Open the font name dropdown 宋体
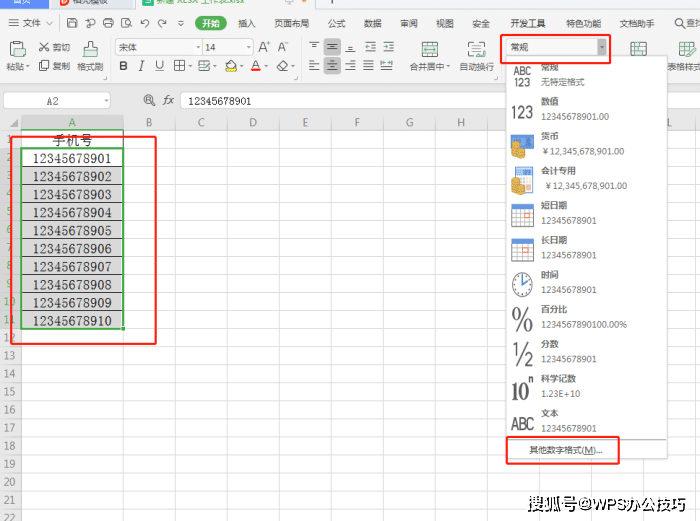This screenshot has width=700, height=521. pos(198,47)
